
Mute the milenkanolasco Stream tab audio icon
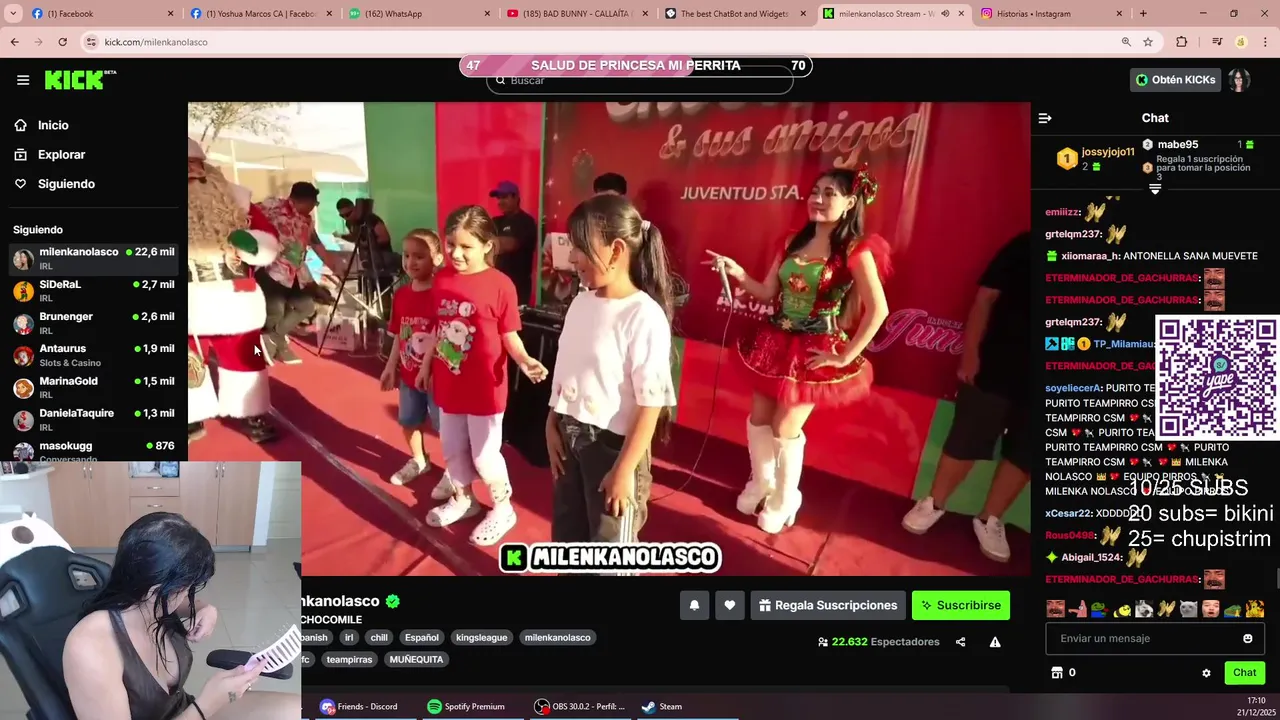coord(945,14)
